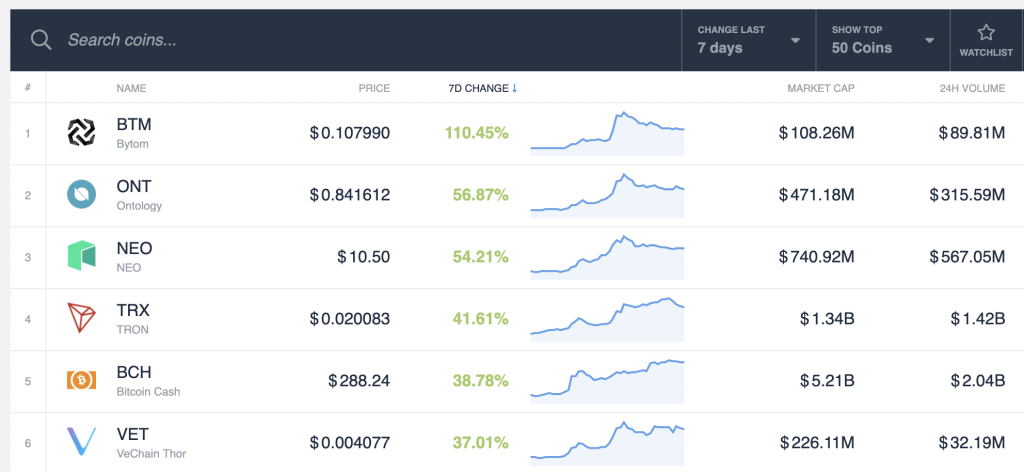Click the TRON 7-day sparkline chart
The width and height of the screenshot is (1024, 472).
click(607, 319)
